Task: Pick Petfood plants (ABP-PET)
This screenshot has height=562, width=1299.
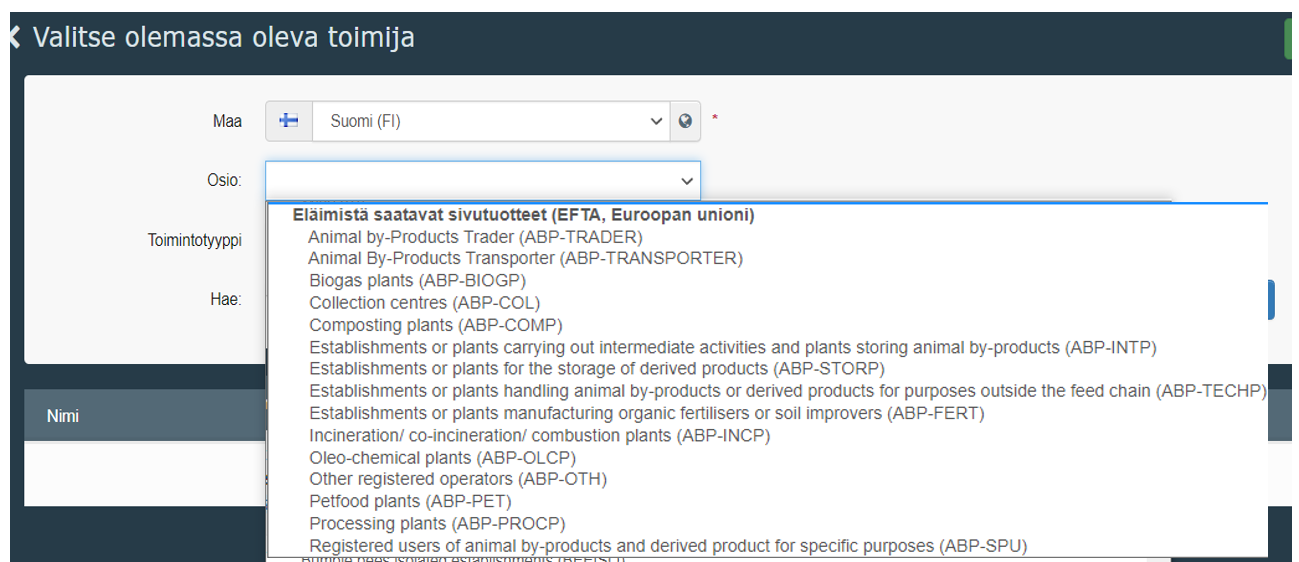Action: [410, 501]
